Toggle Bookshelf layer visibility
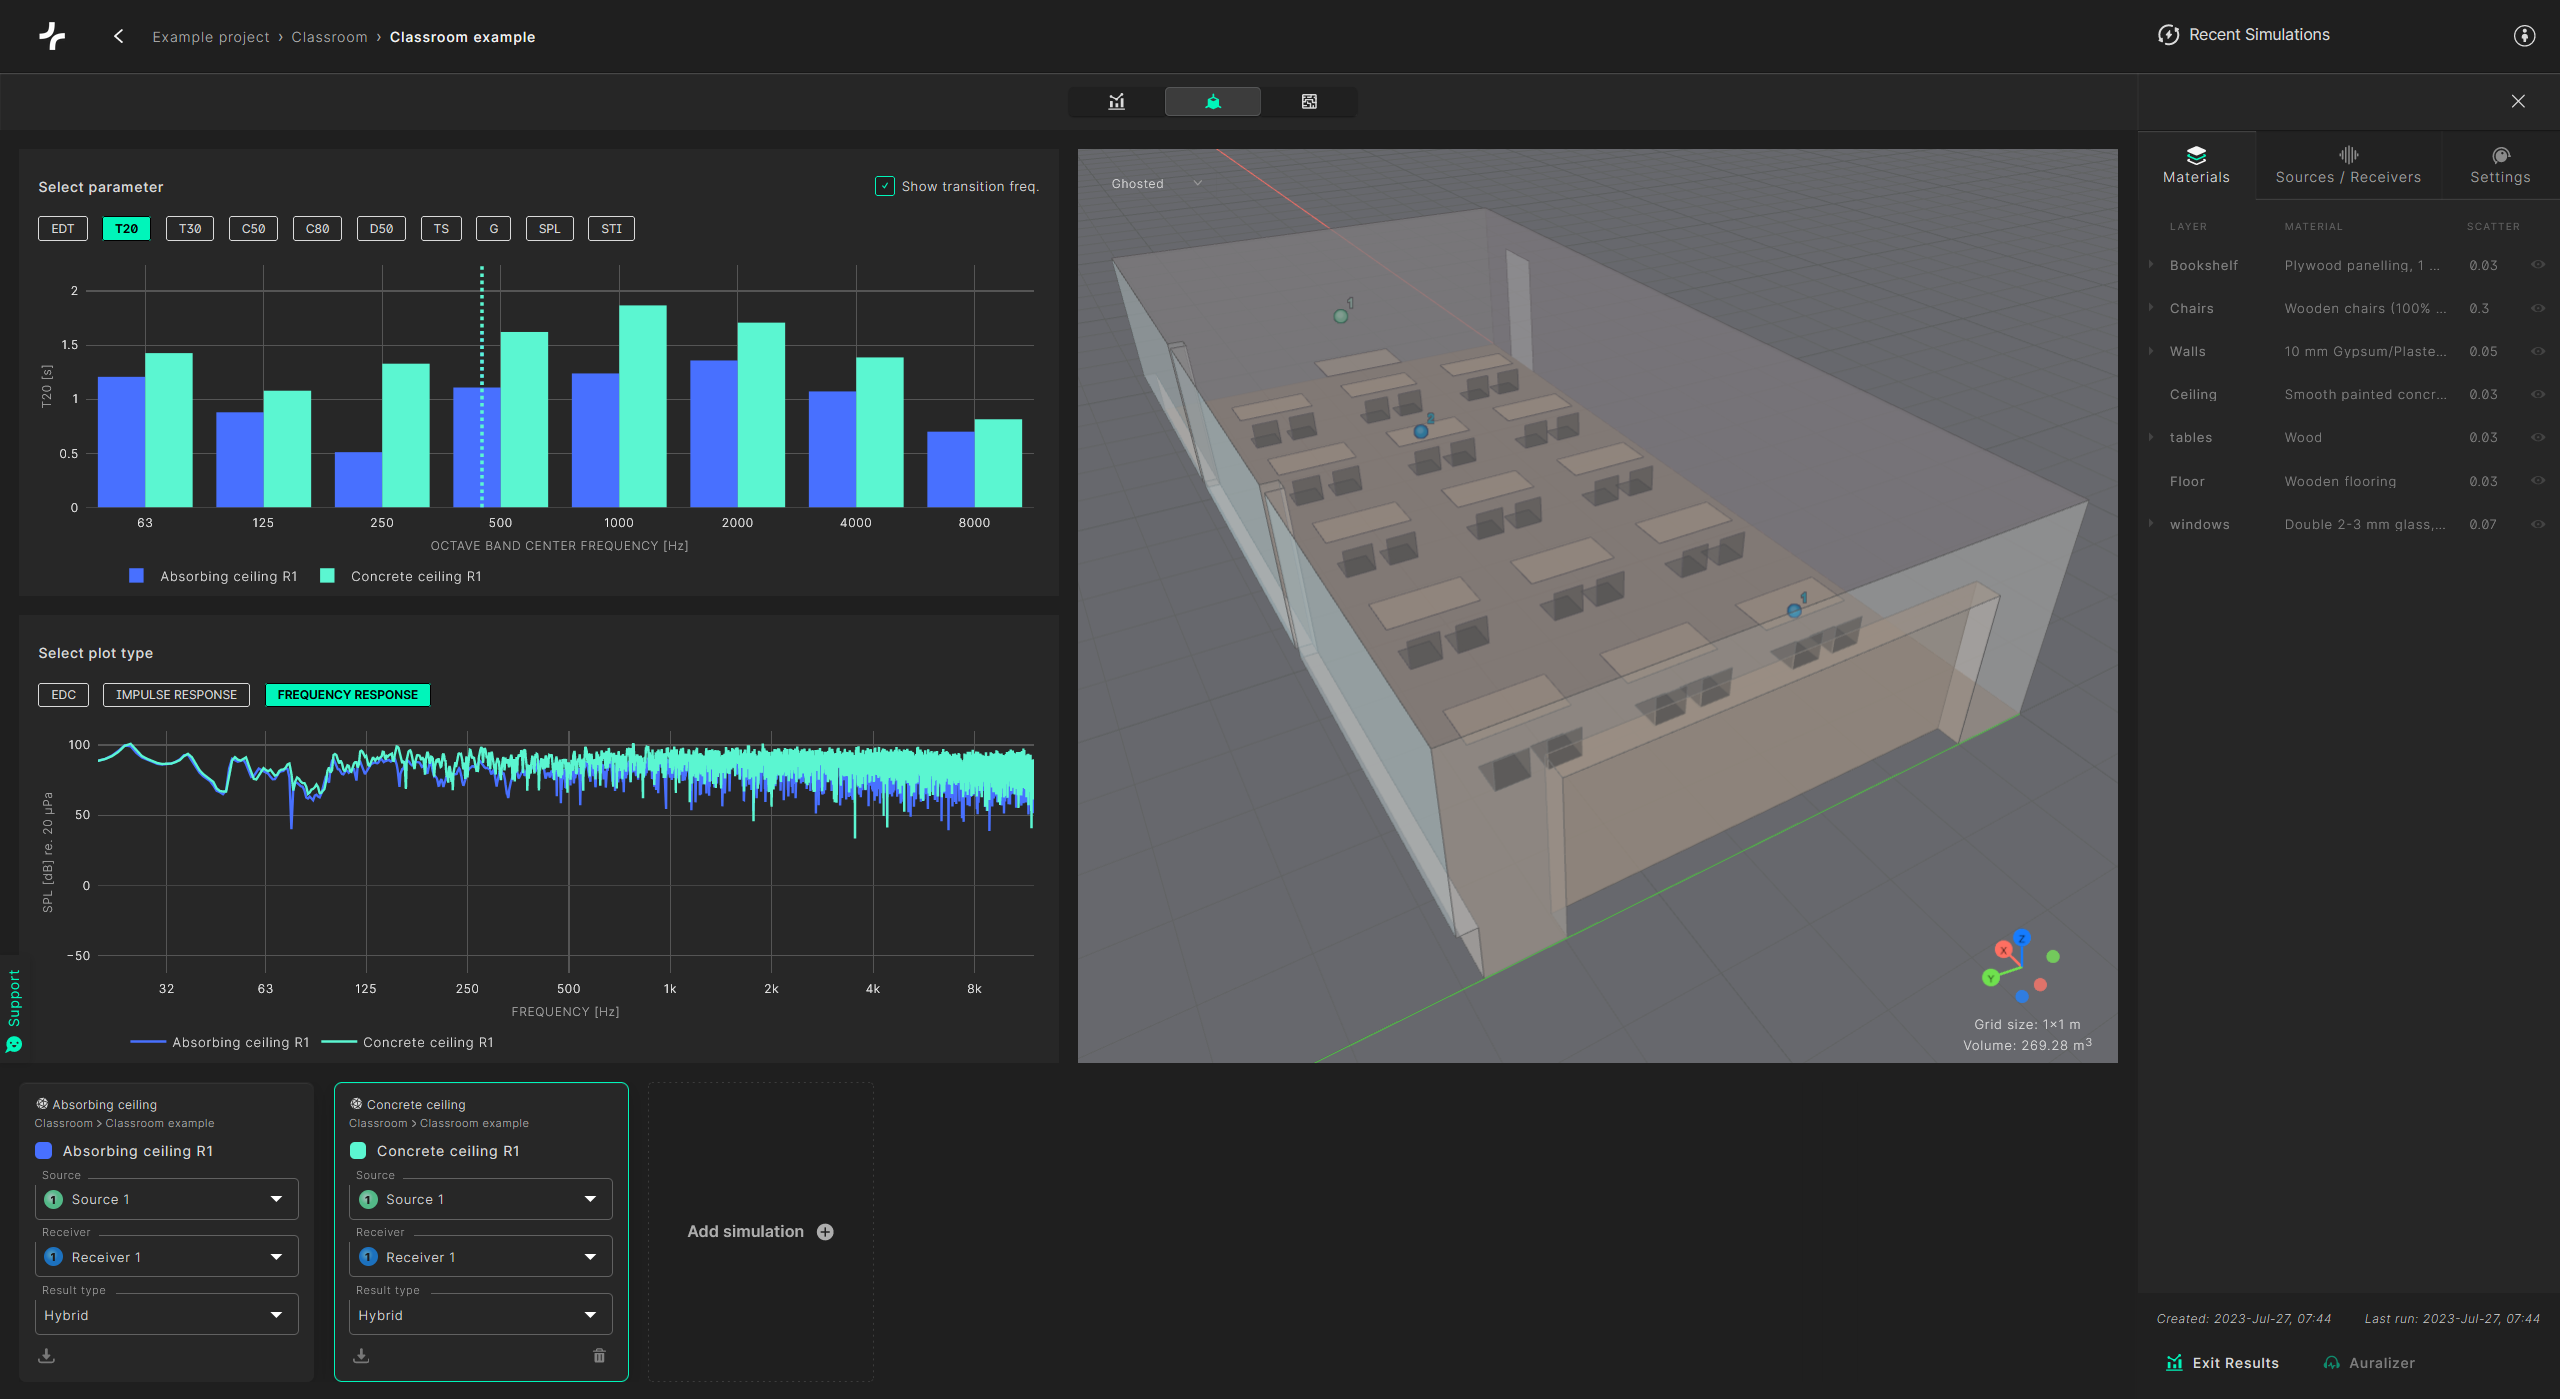The image size is (2560, 1399). [x=2538, y=265]
